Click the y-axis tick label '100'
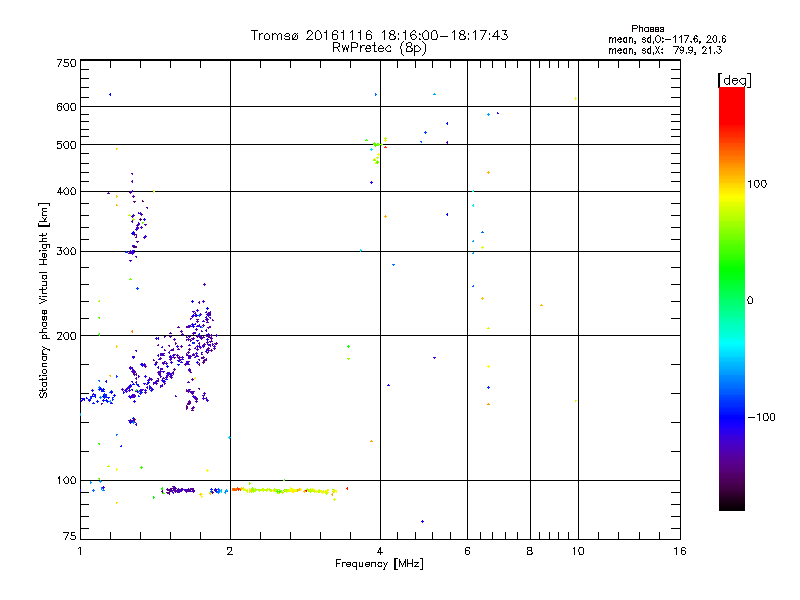The height and width of the screenshot is (600, 800). pyautogui.click(x=66, y=480)
